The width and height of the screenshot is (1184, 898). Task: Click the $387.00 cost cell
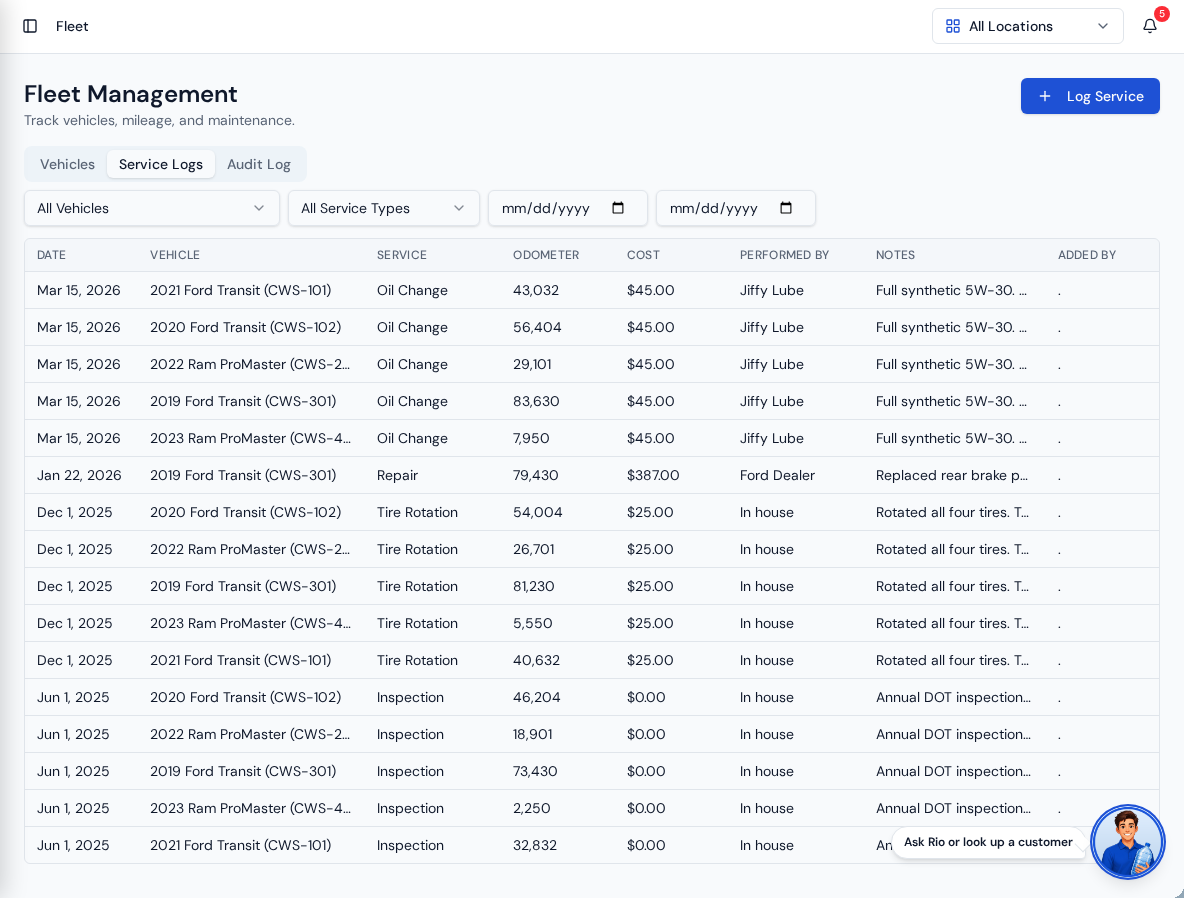pyautogui.click(x=653, y=475)
